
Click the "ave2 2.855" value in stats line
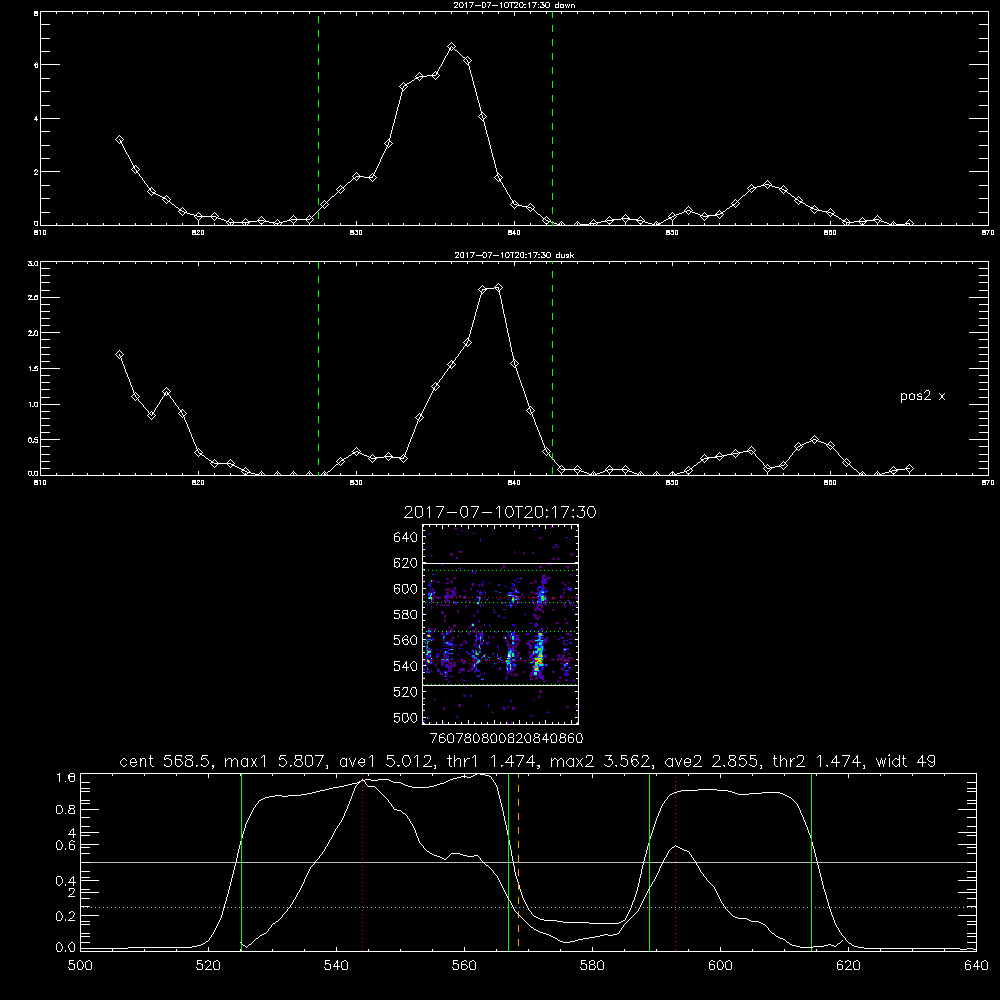[712, 761]
